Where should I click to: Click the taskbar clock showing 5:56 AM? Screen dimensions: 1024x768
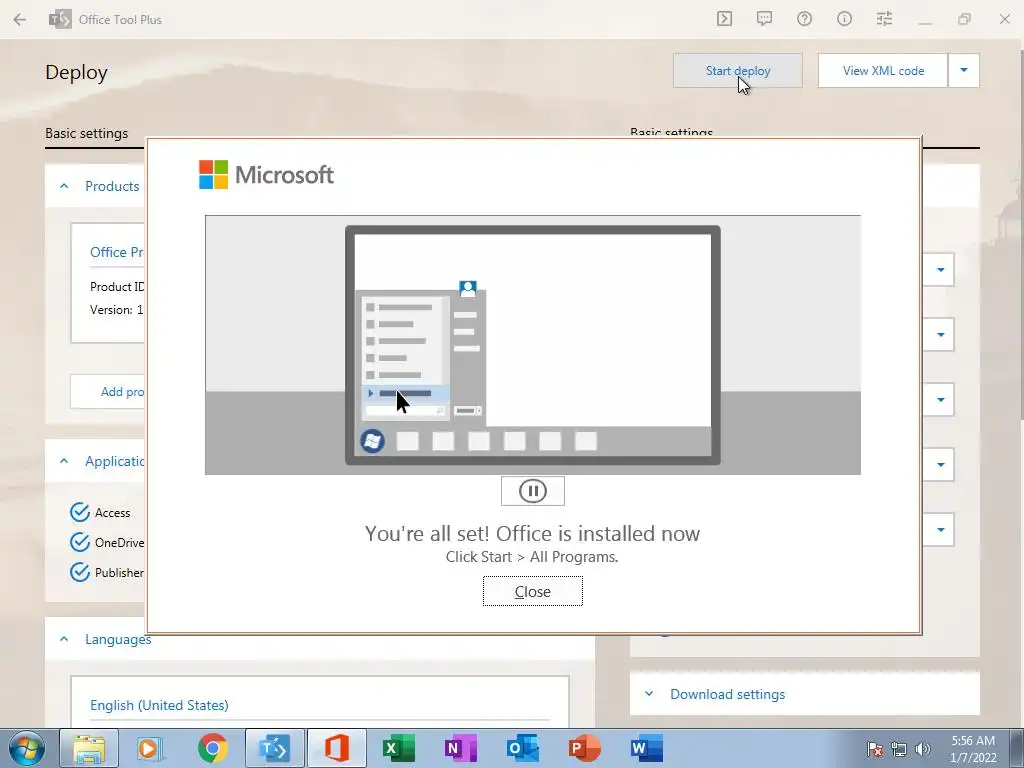973,749
